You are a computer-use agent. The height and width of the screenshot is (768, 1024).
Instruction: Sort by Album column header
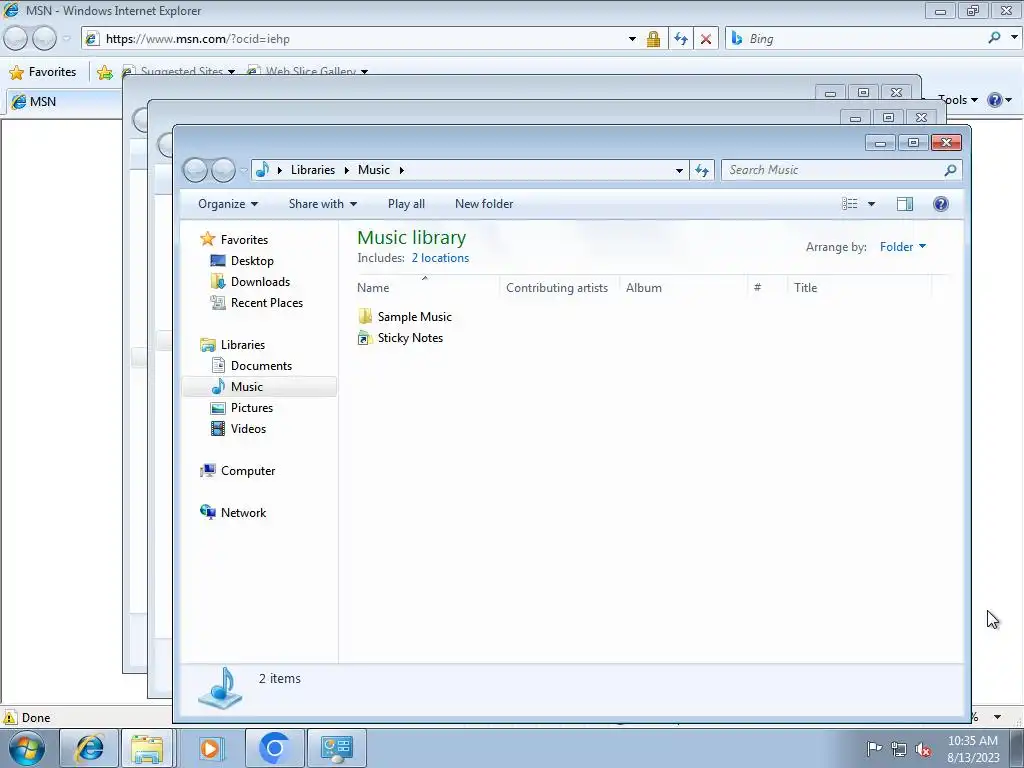click(682, 287)
